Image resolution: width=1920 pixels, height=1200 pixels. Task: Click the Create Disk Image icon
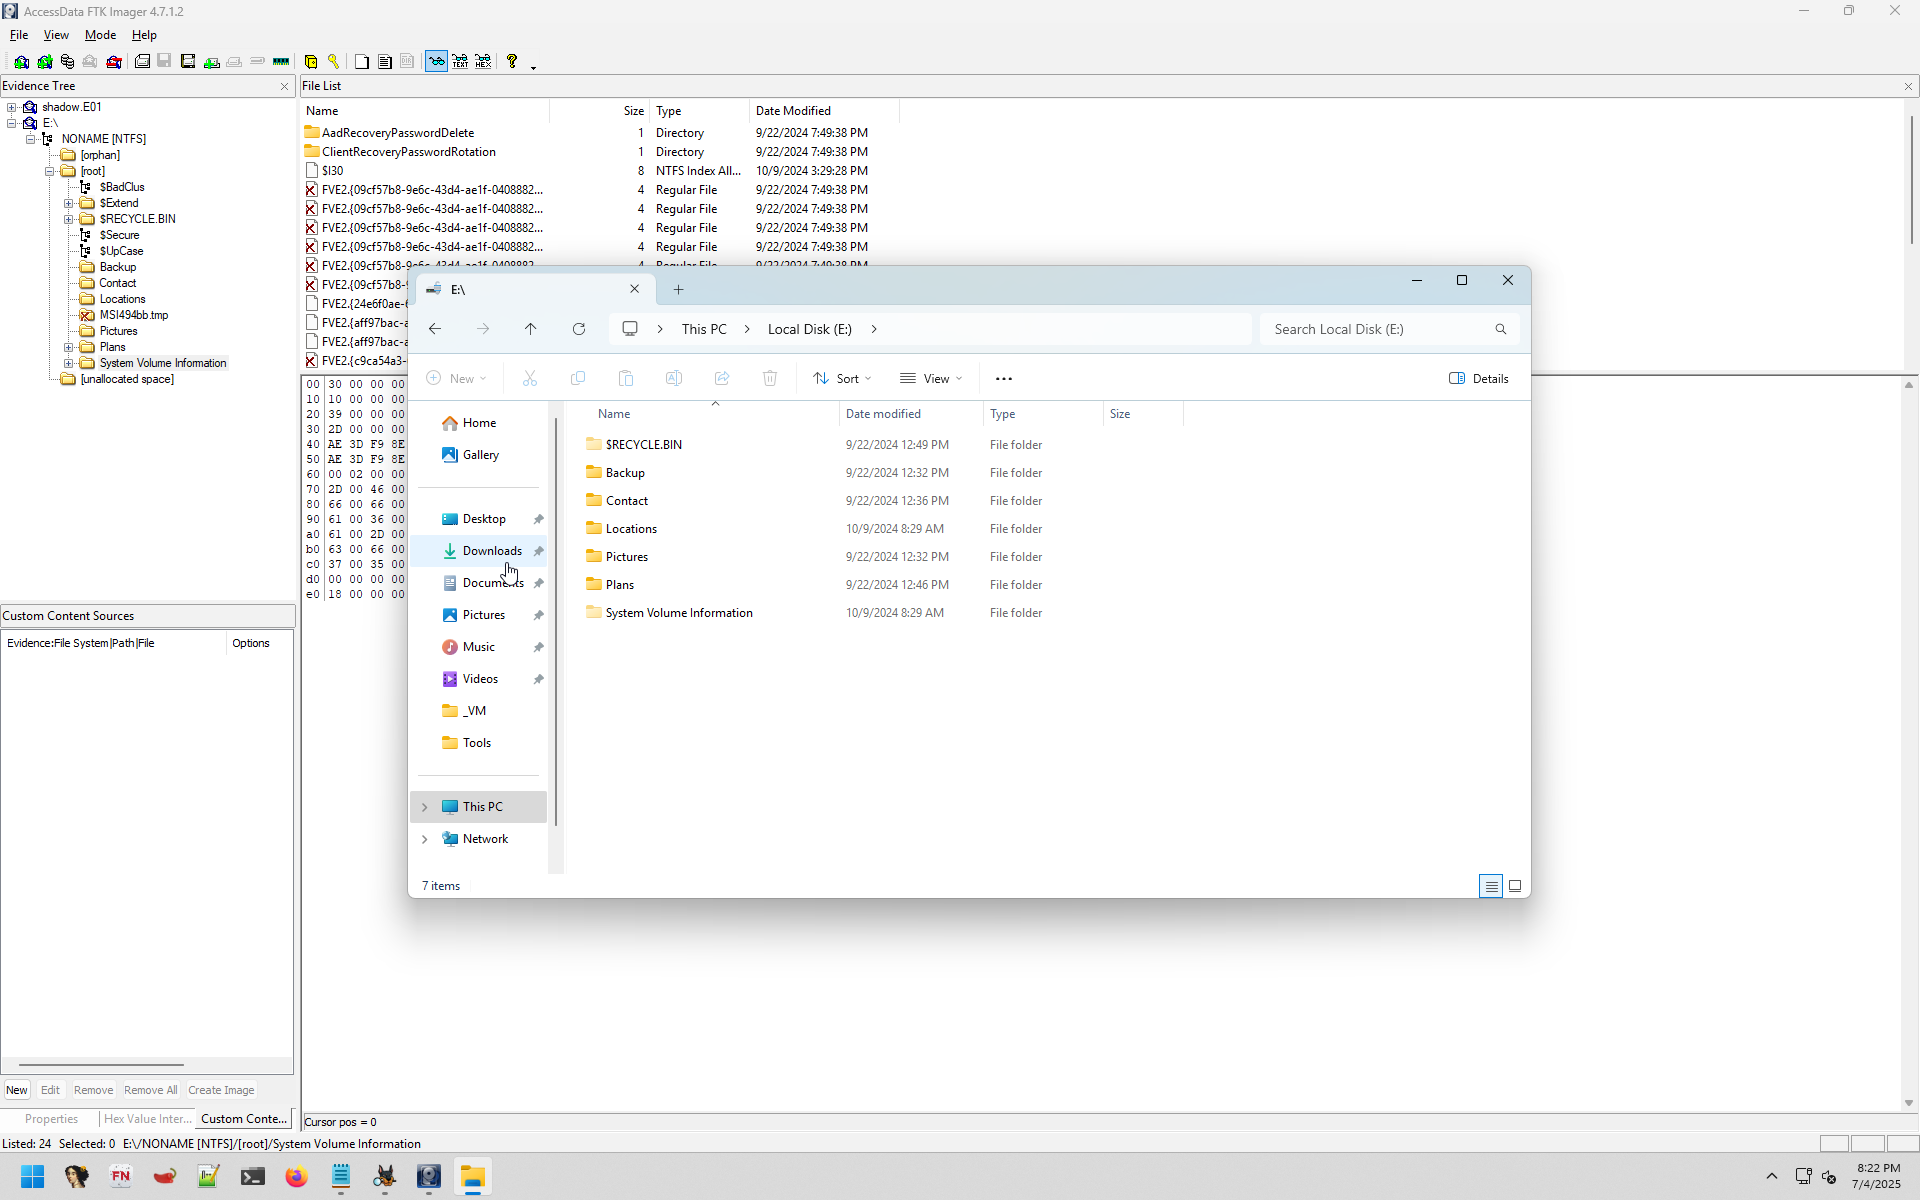[x=143, y=62]
